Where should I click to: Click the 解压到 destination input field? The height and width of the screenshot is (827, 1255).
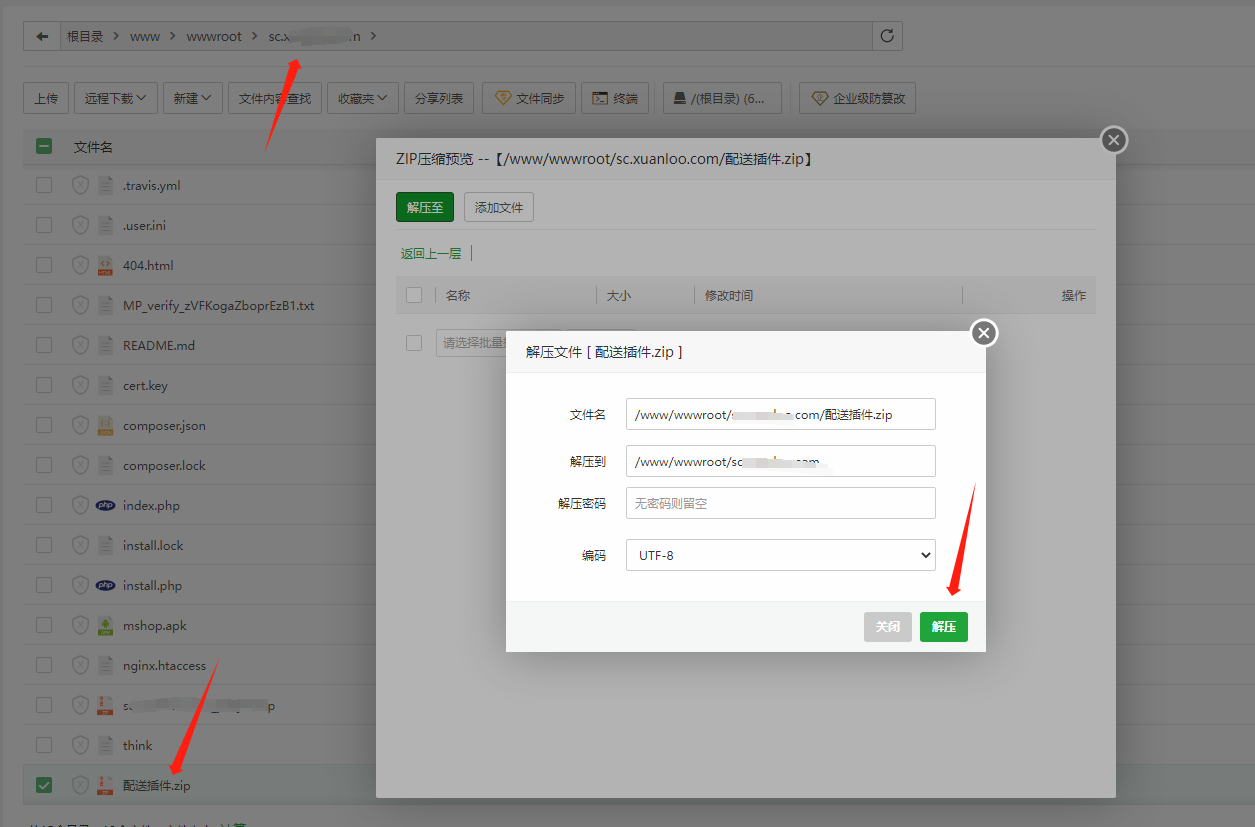click(x=780, y=461)
